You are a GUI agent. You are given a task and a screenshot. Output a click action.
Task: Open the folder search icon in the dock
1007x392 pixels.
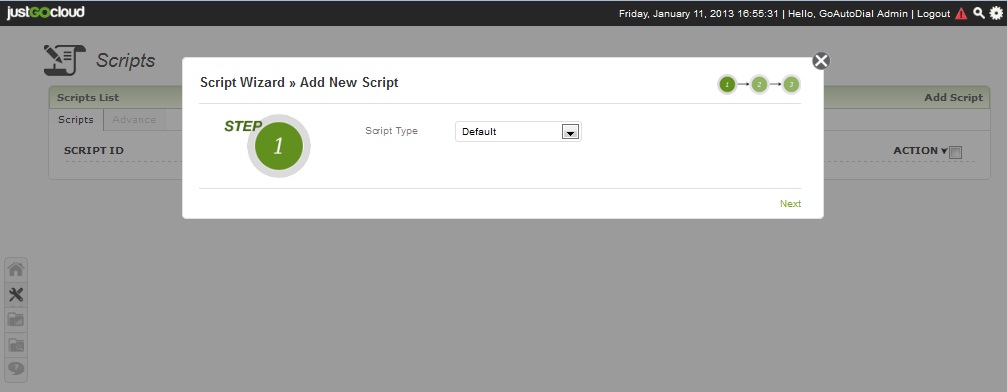pyautogui.click(x=16, y=344)
